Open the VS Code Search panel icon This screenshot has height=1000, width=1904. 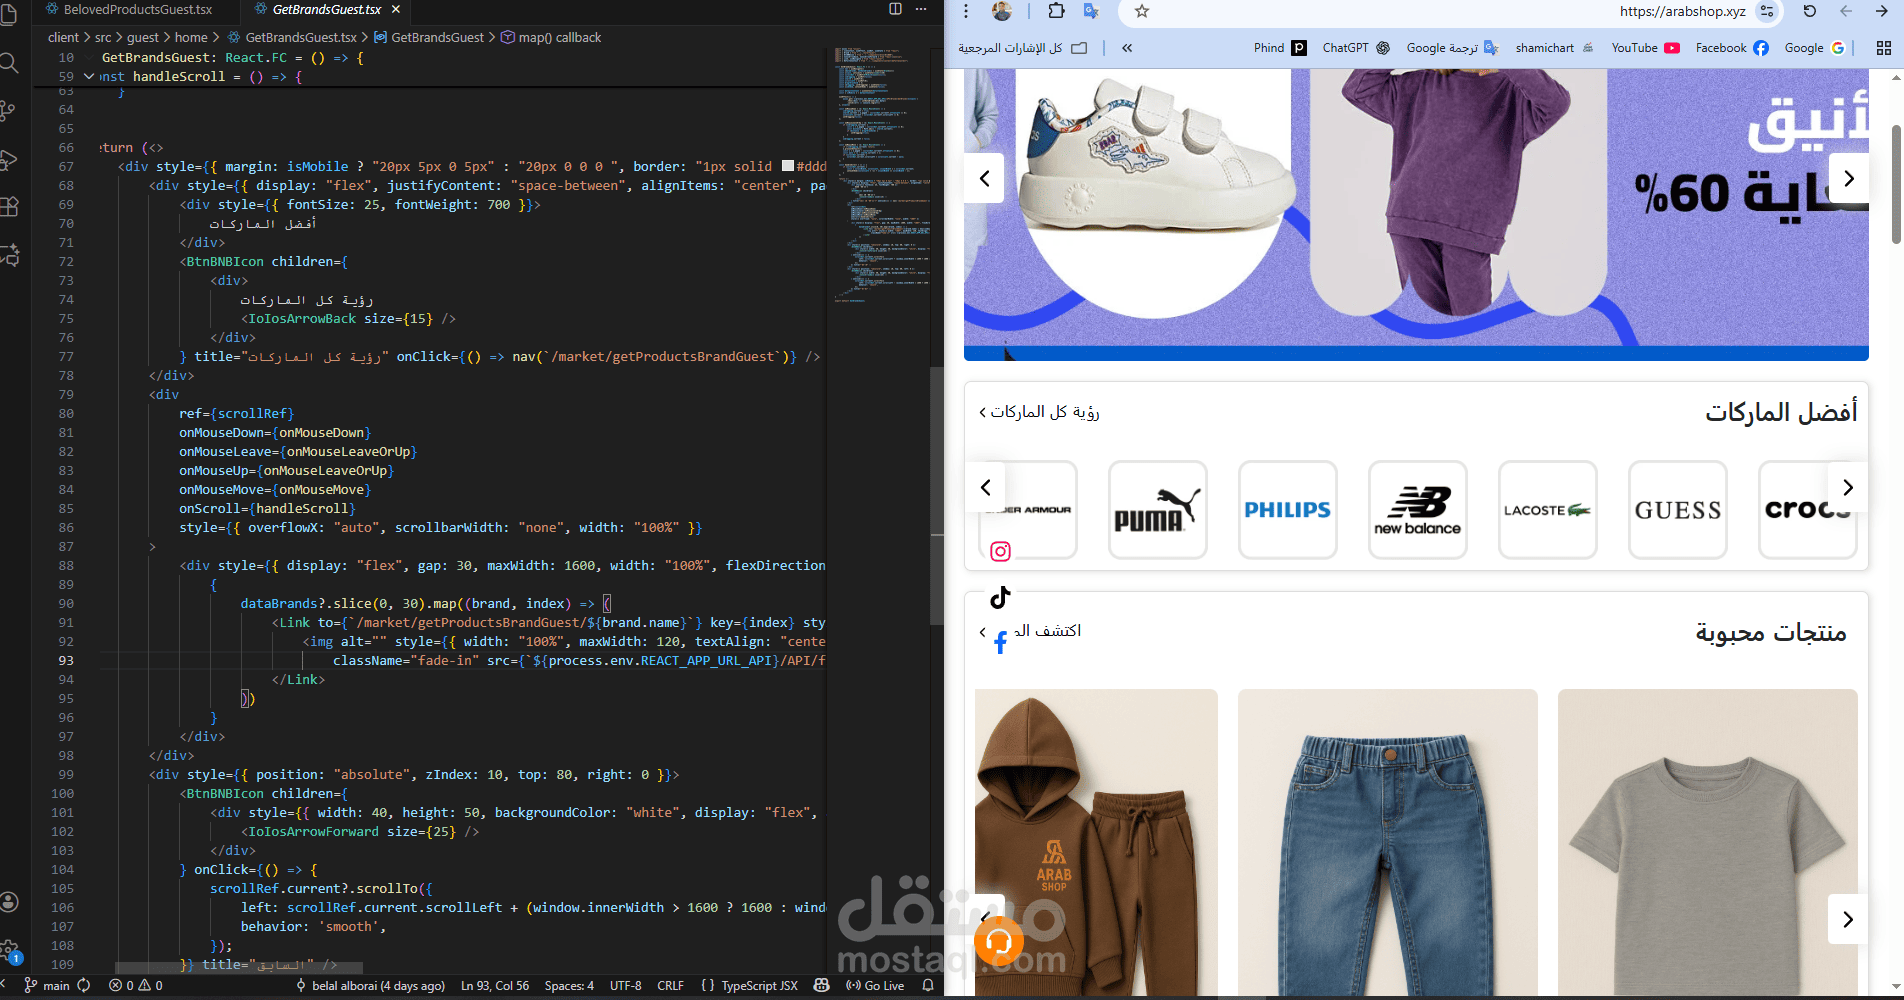point(9,64)
